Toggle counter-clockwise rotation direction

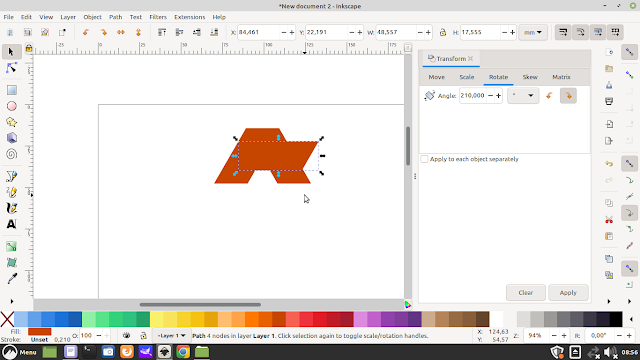click(549, 96)
